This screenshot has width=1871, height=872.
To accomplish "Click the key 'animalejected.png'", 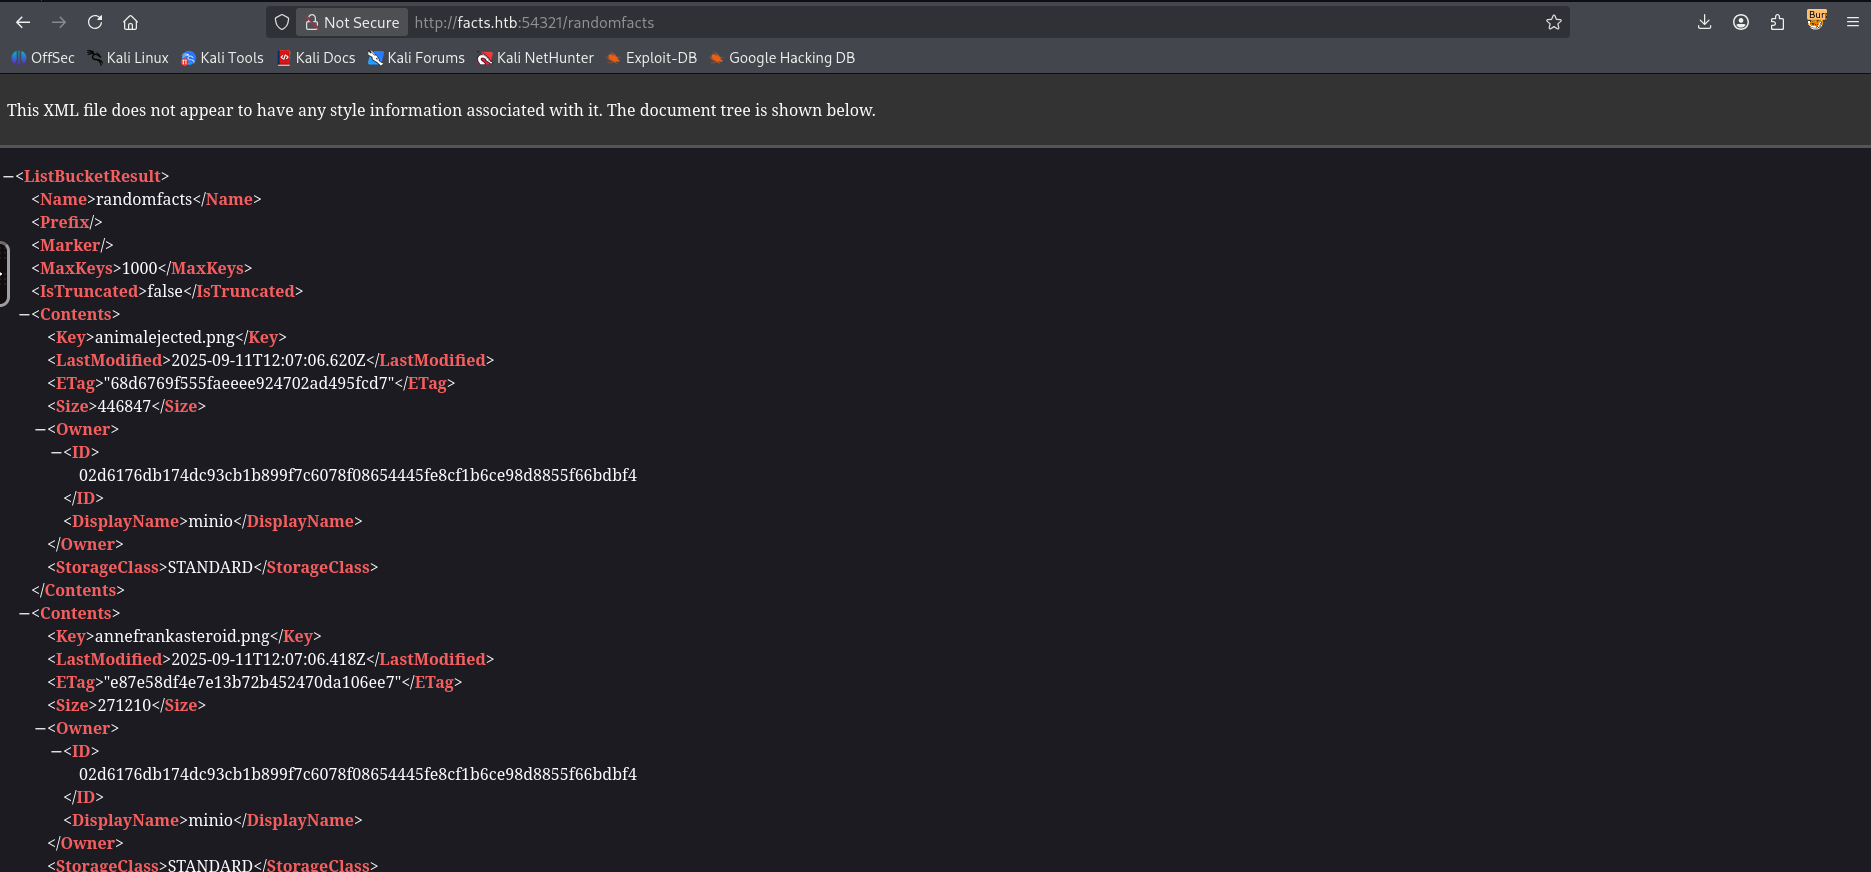I will [165, 337].
